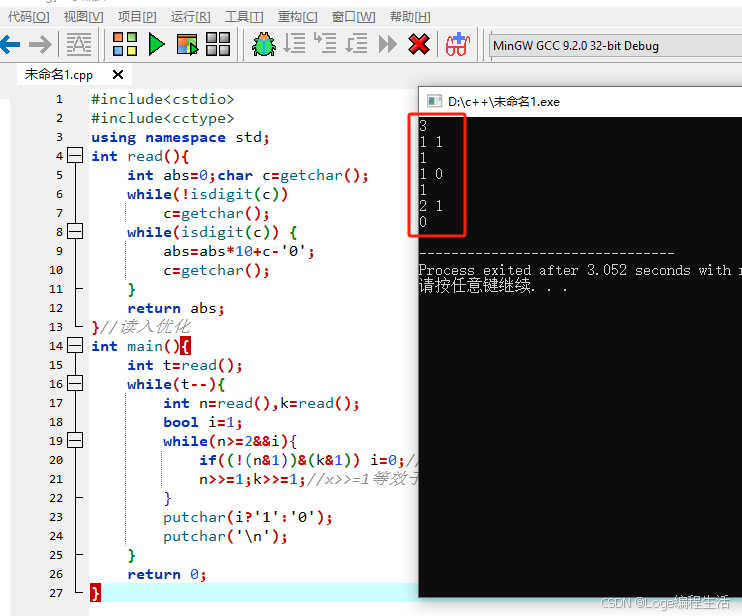The image size is (742, 616).
Task: Click the rebuild all gray squares icon
Action: coord(218,44)
